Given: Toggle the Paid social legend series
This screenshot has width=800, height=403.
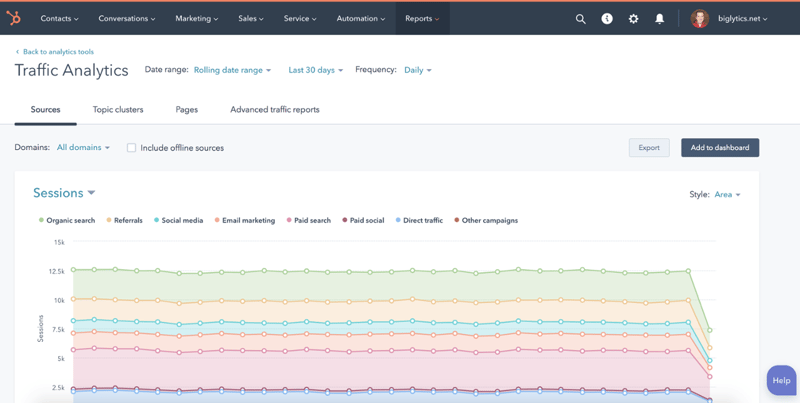Looking at the screenshot, I should 363,220.
